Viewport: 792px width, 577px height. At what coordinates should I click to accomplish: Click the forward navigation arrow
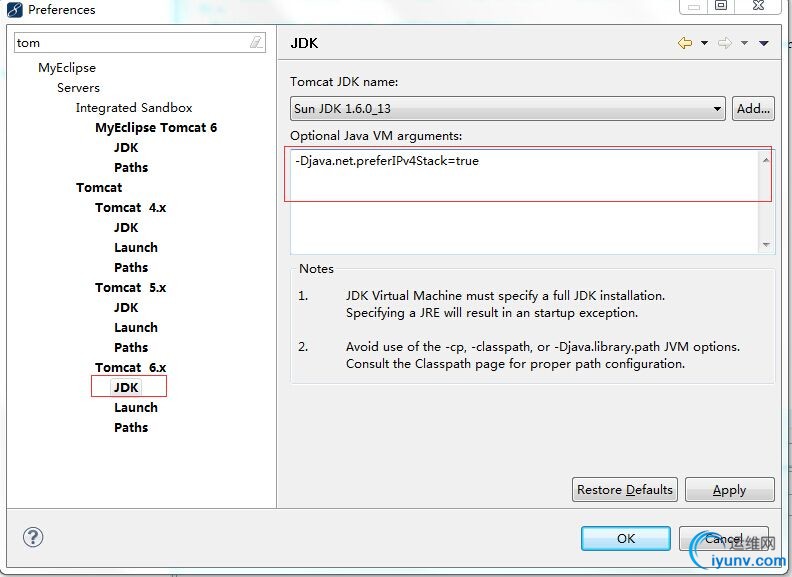point(725,43)
